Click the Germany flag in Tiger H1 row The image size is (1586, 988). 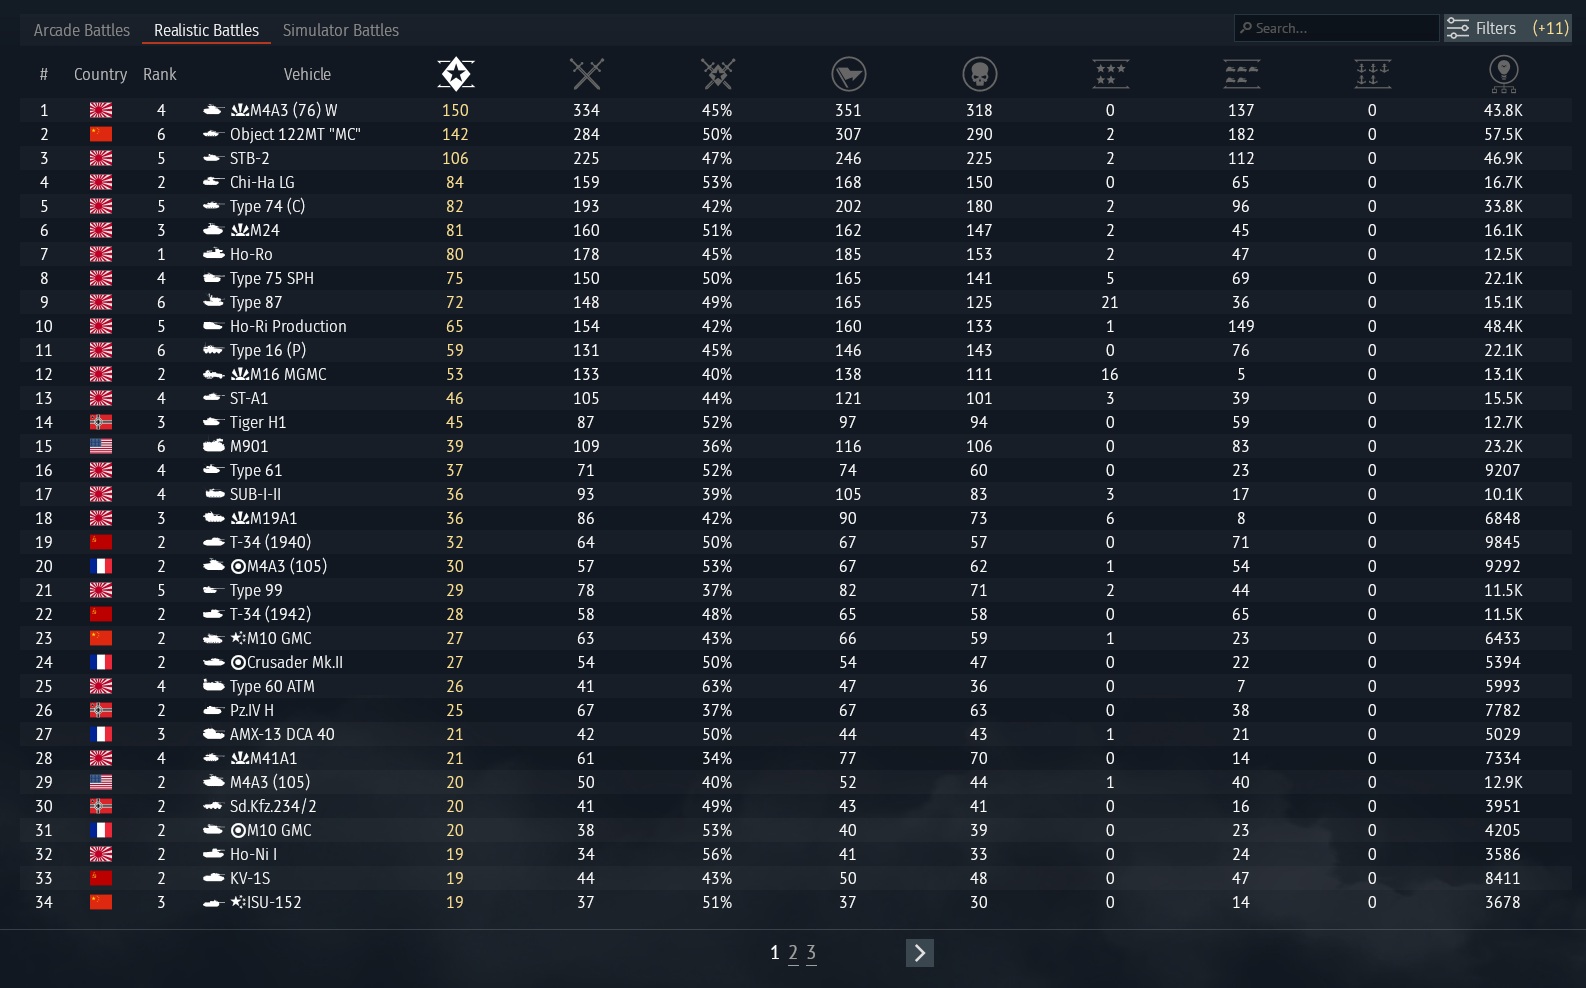pos(101,422)
